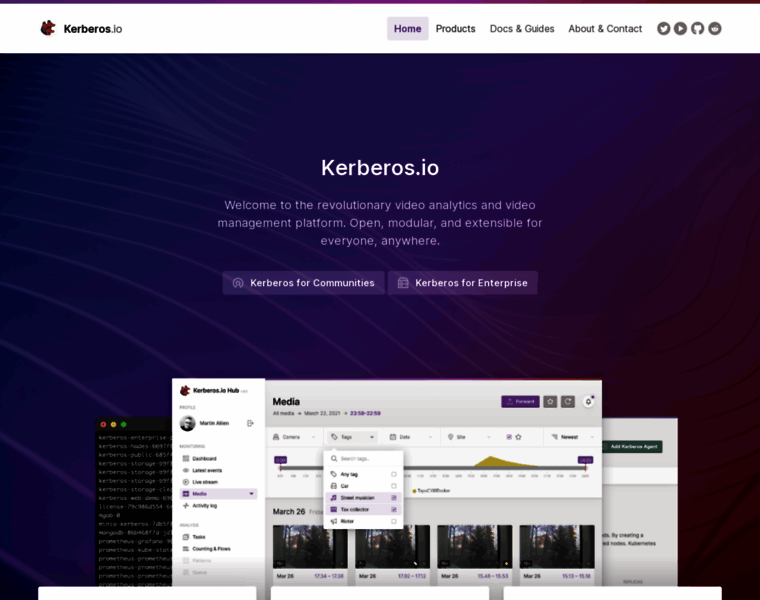Image resolution: width=760 pixels, height=600 pixels.
Task: Click the Forward button in Media panel
Action: coord(520,401)
